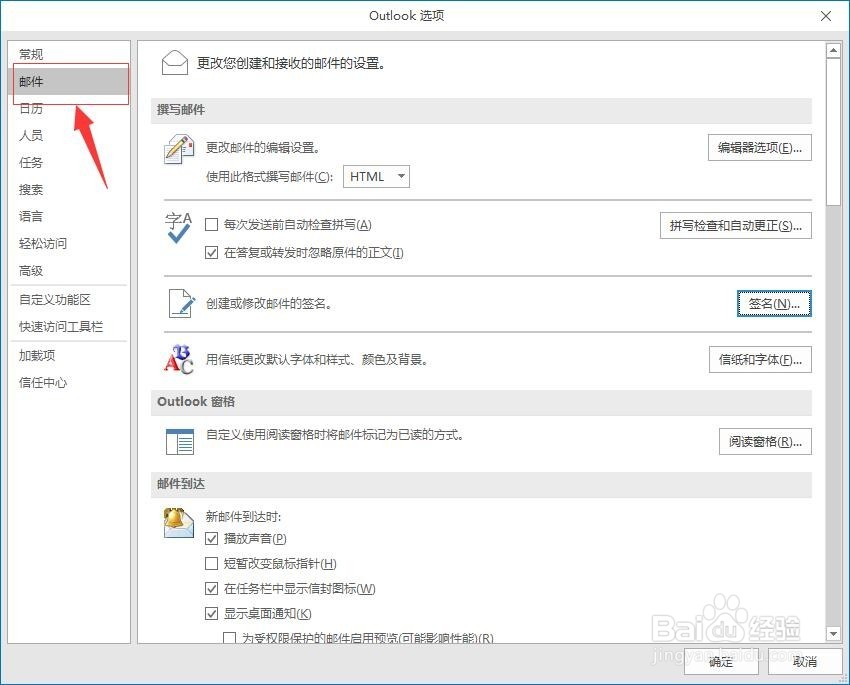850x685 pixels.
Task: Click the spelling check 字A icon
Action: (x=178, y=228)
